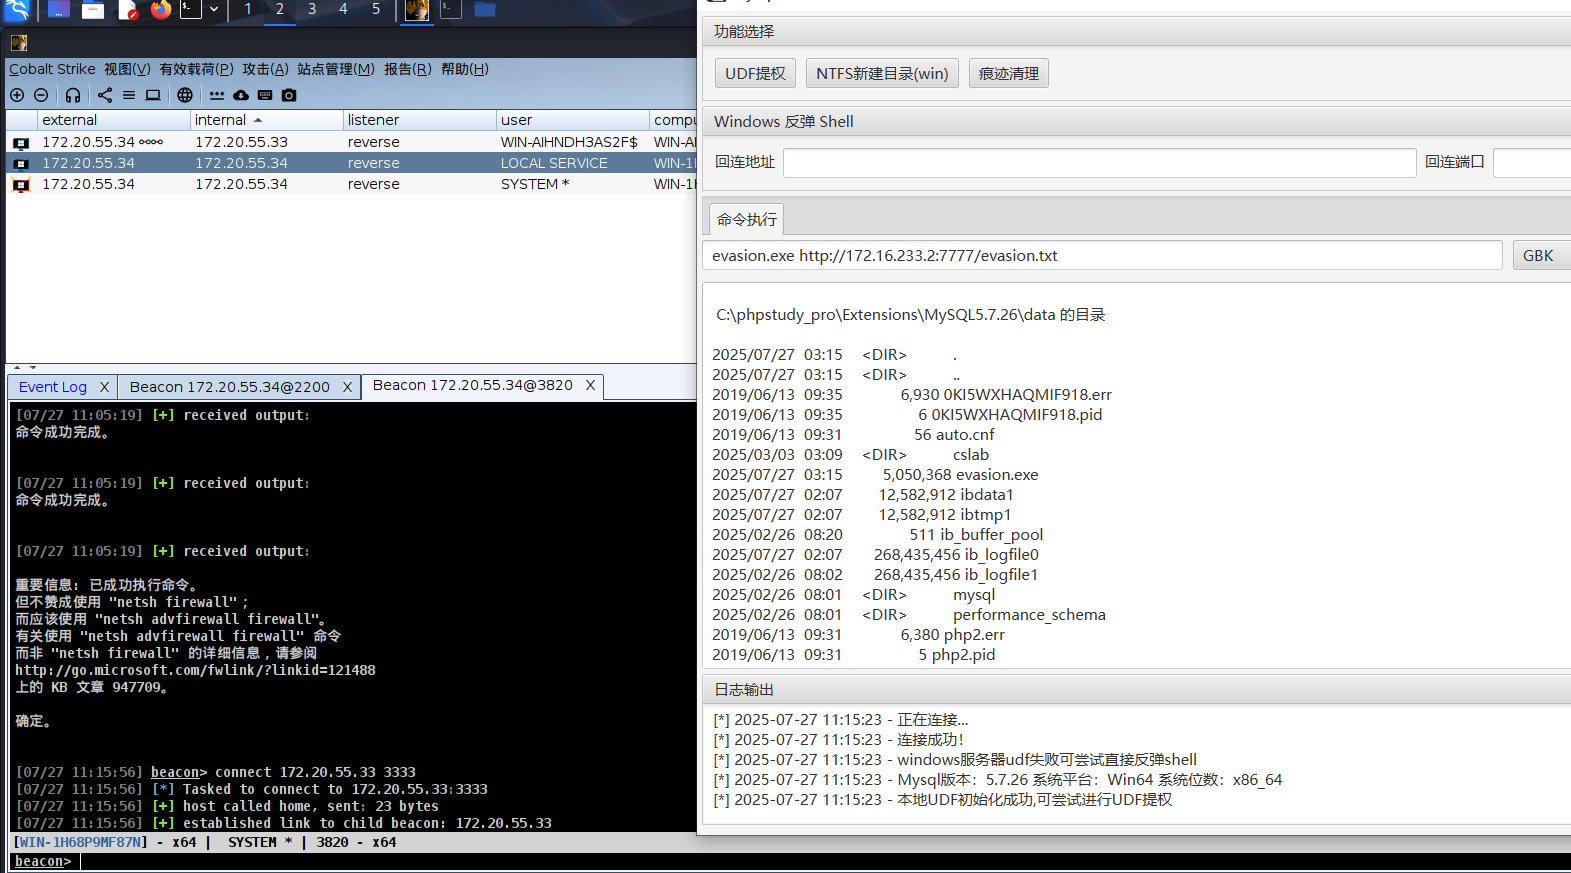Launch the file manager from the panel
This screenshot has width=1571, height=873.
click(x=93, y=10)
